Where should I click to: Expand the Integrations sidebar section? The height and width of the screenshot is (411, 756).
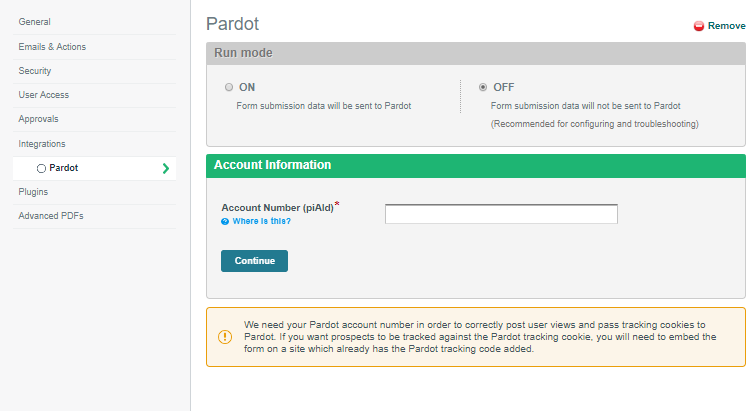tap(42, 144)
